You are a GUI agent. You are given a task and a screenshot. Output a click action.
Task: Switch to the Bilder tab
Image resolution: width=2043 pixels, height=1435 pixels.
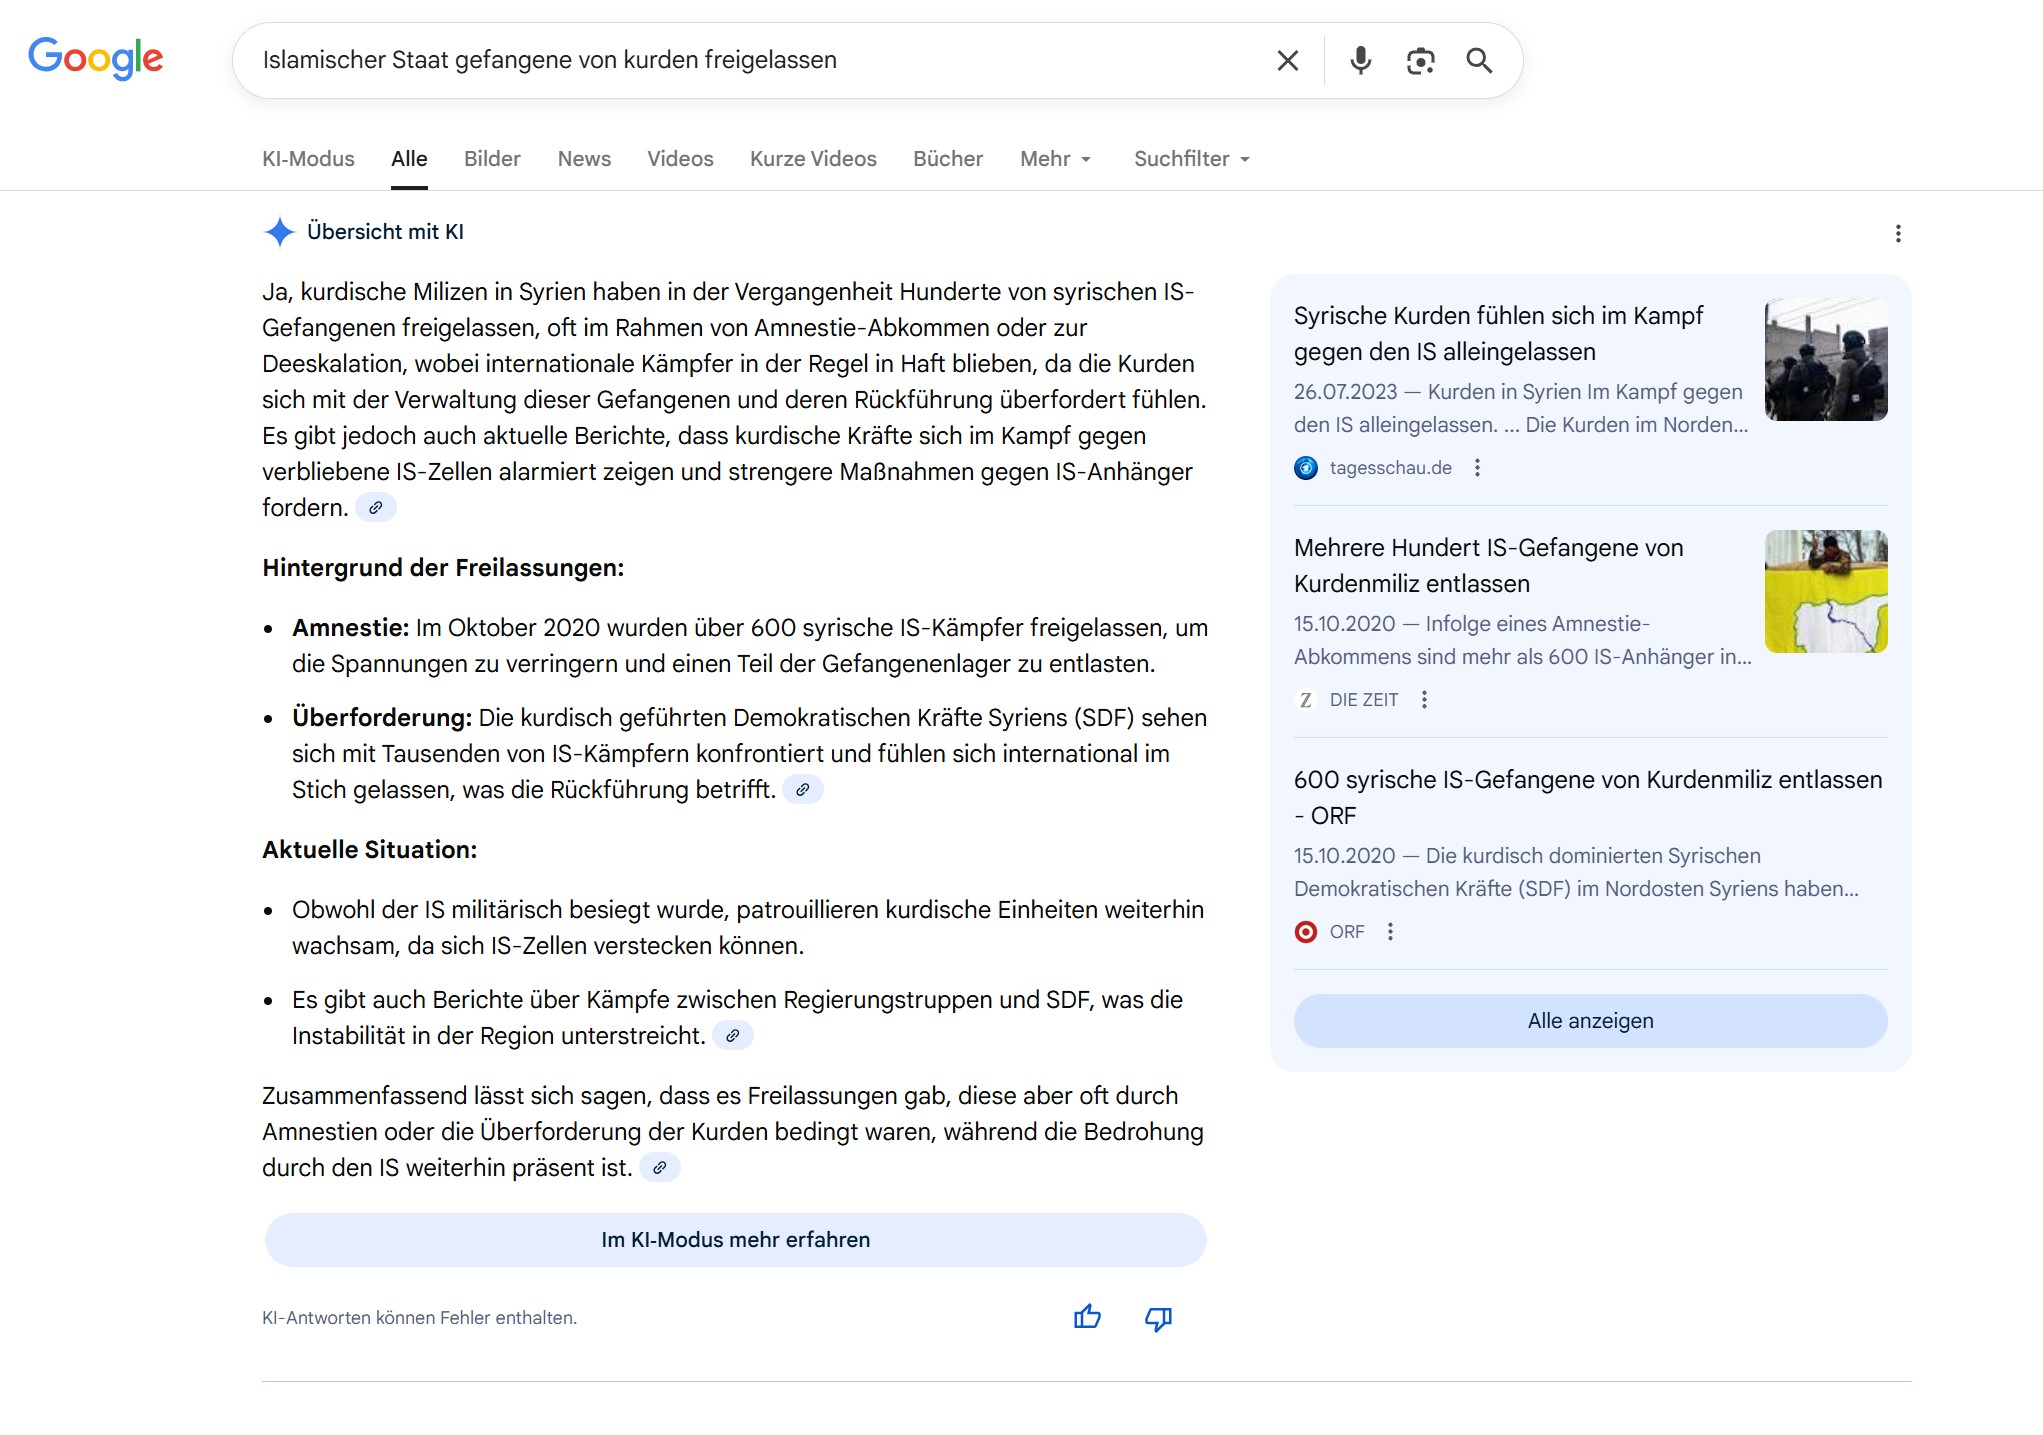click(x=492, y=159)
